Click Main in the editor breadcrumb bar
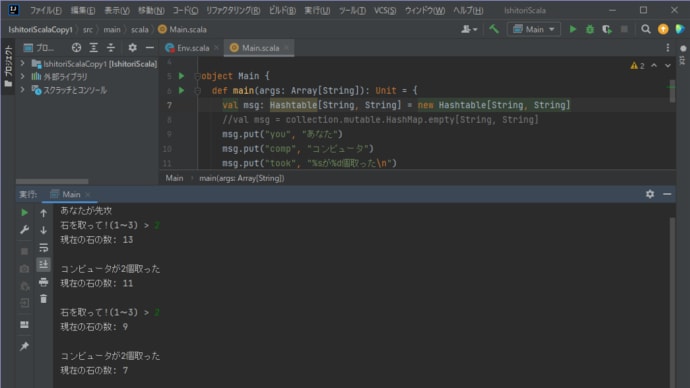690x388 pixels. pos(174,178)
